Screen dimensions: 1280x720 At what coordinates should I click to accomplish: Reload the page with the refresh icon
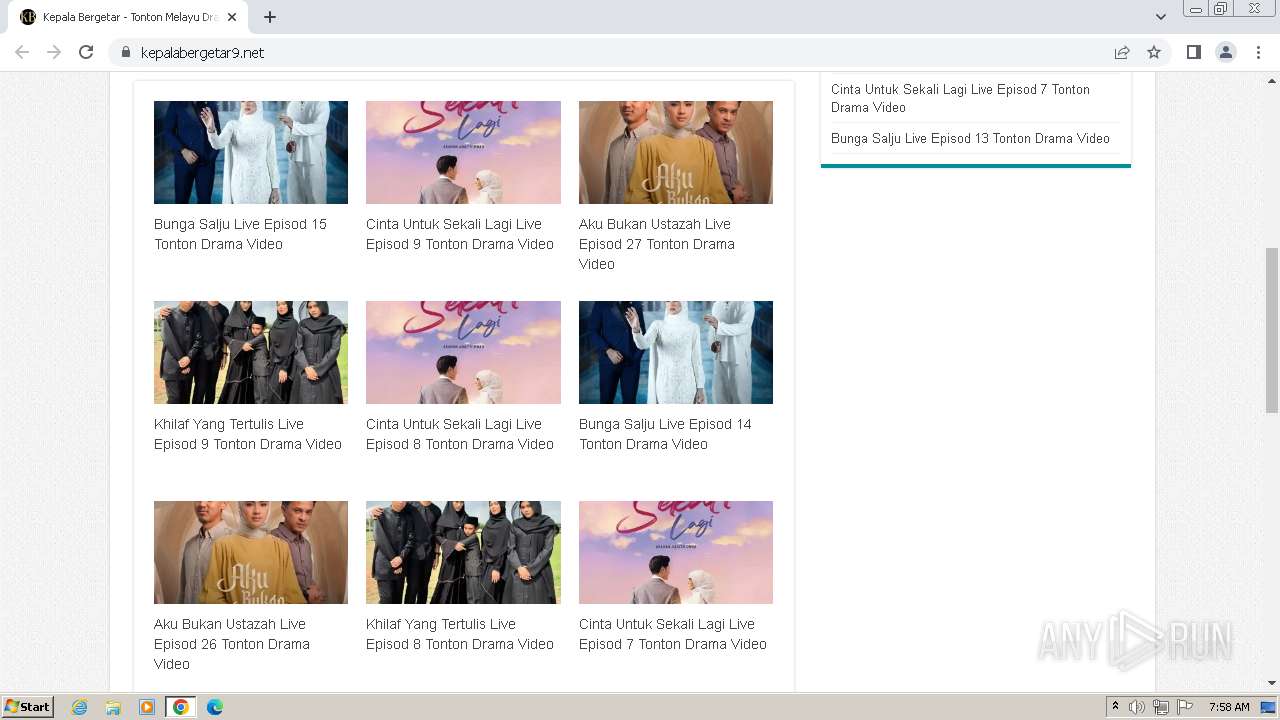[86, 52]
